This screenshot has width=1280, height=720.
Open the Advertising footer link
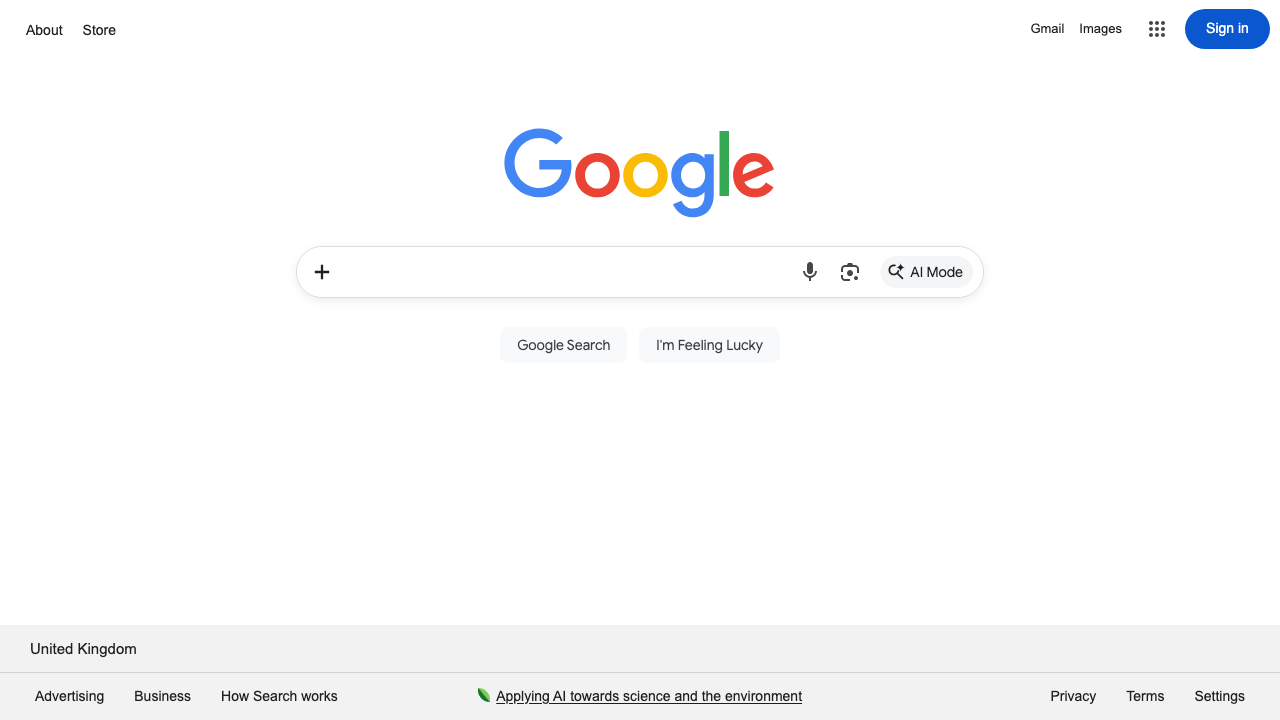69,696
